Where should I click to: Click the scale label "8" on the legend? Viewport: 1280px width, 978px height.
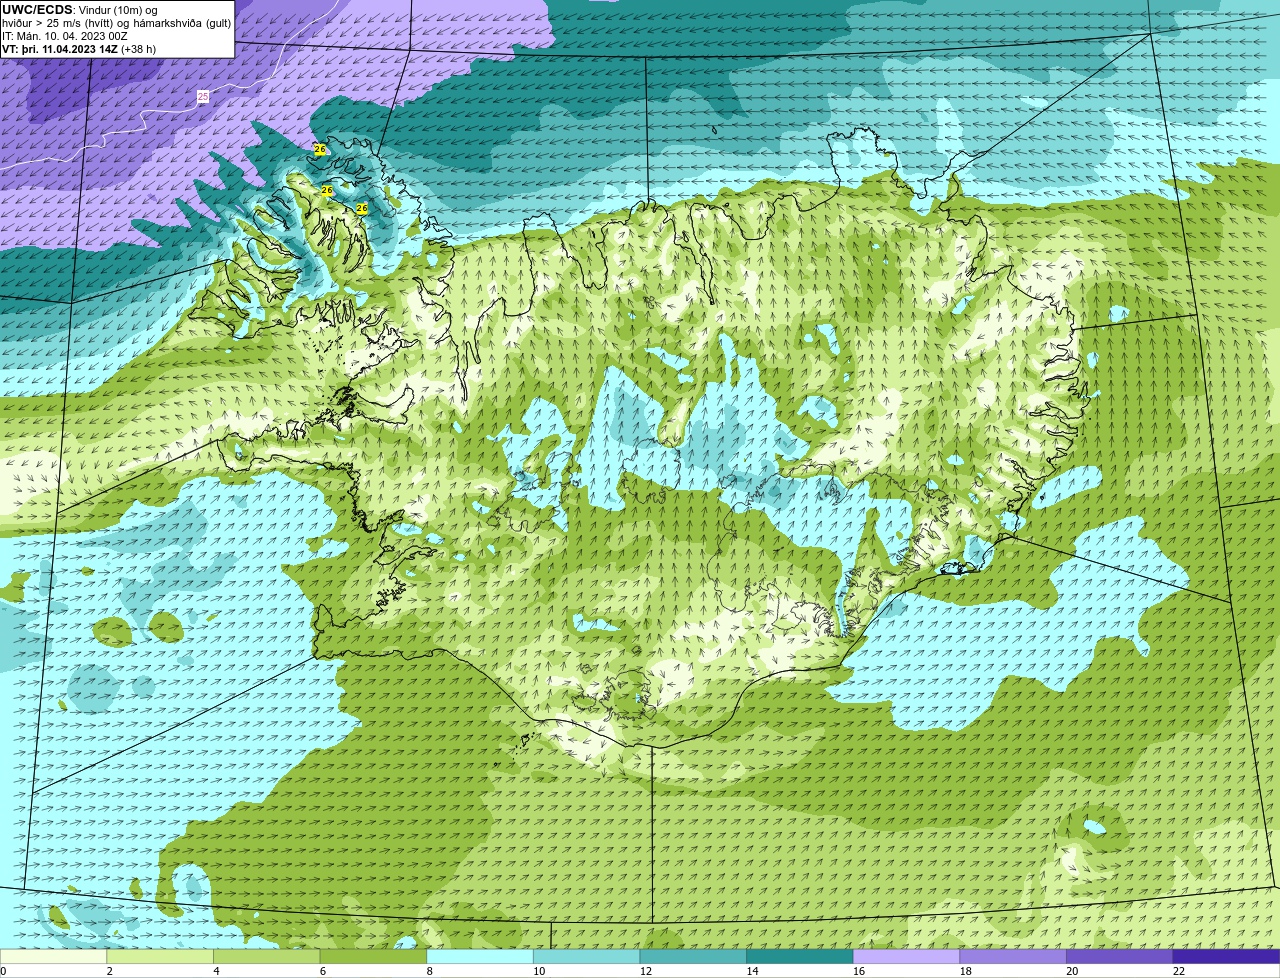click(430, 971)
